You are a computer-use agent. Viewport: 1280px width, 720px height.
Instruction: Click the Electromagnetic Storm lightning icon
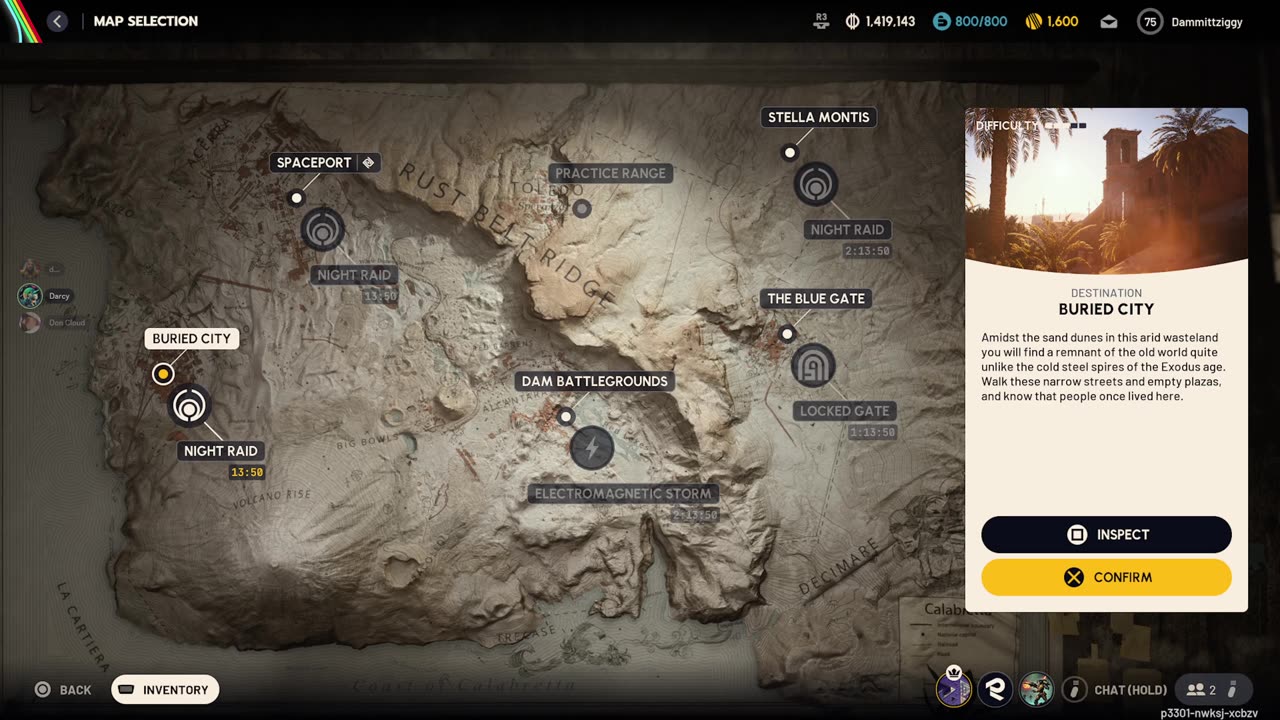[592, 448]
